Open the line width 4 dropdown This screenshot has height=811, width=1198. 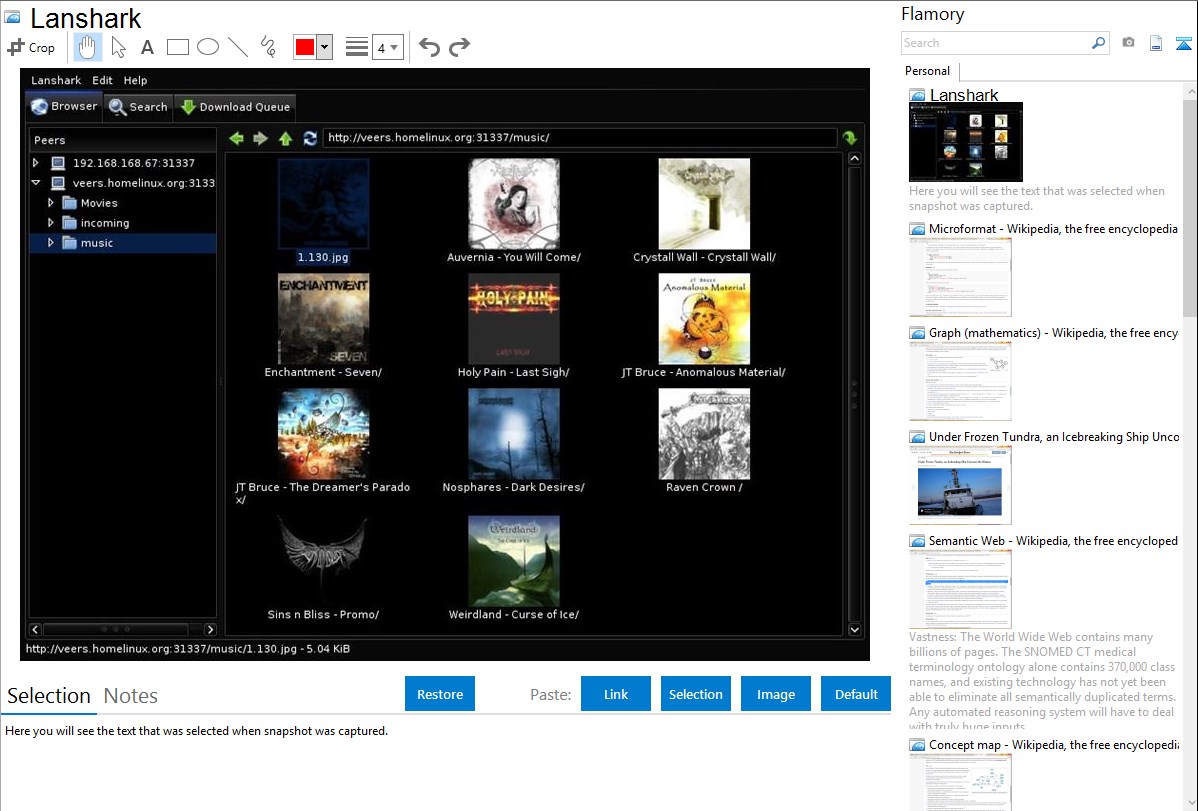pos(387,47)
